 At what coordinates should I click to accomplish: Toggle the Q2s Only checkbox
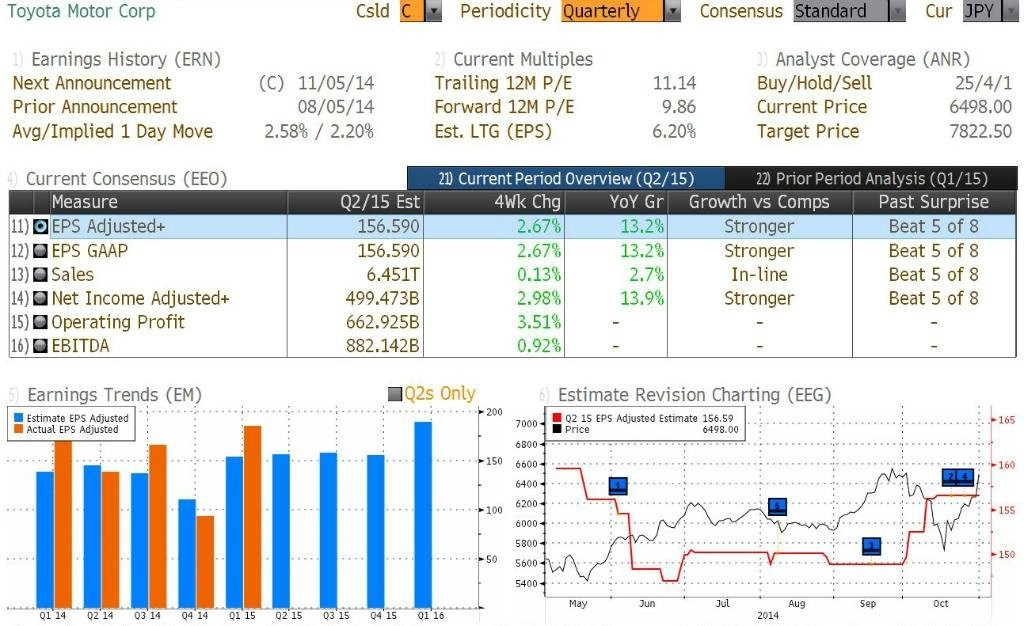tap(394, 394)
